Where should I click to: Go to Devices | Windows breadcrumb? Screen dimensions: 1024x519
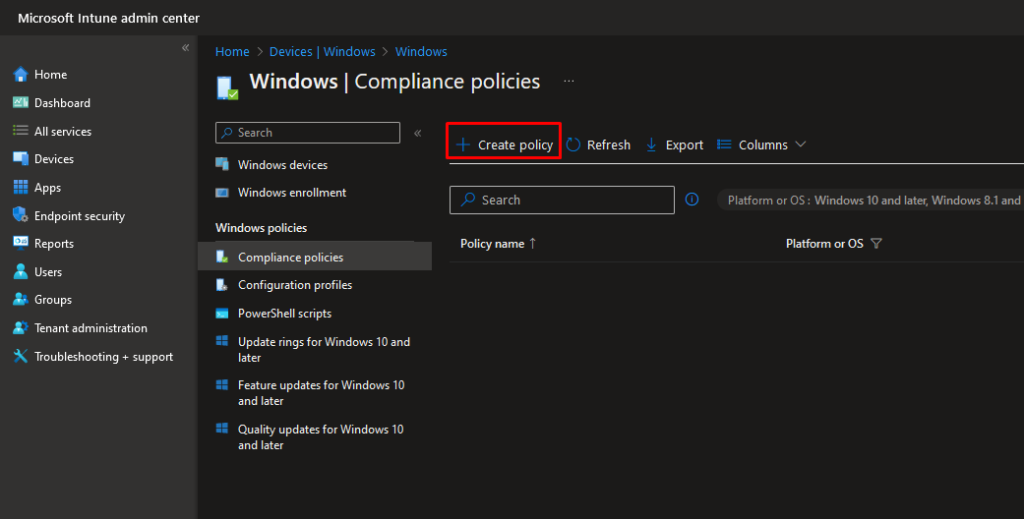pos(323,52)
